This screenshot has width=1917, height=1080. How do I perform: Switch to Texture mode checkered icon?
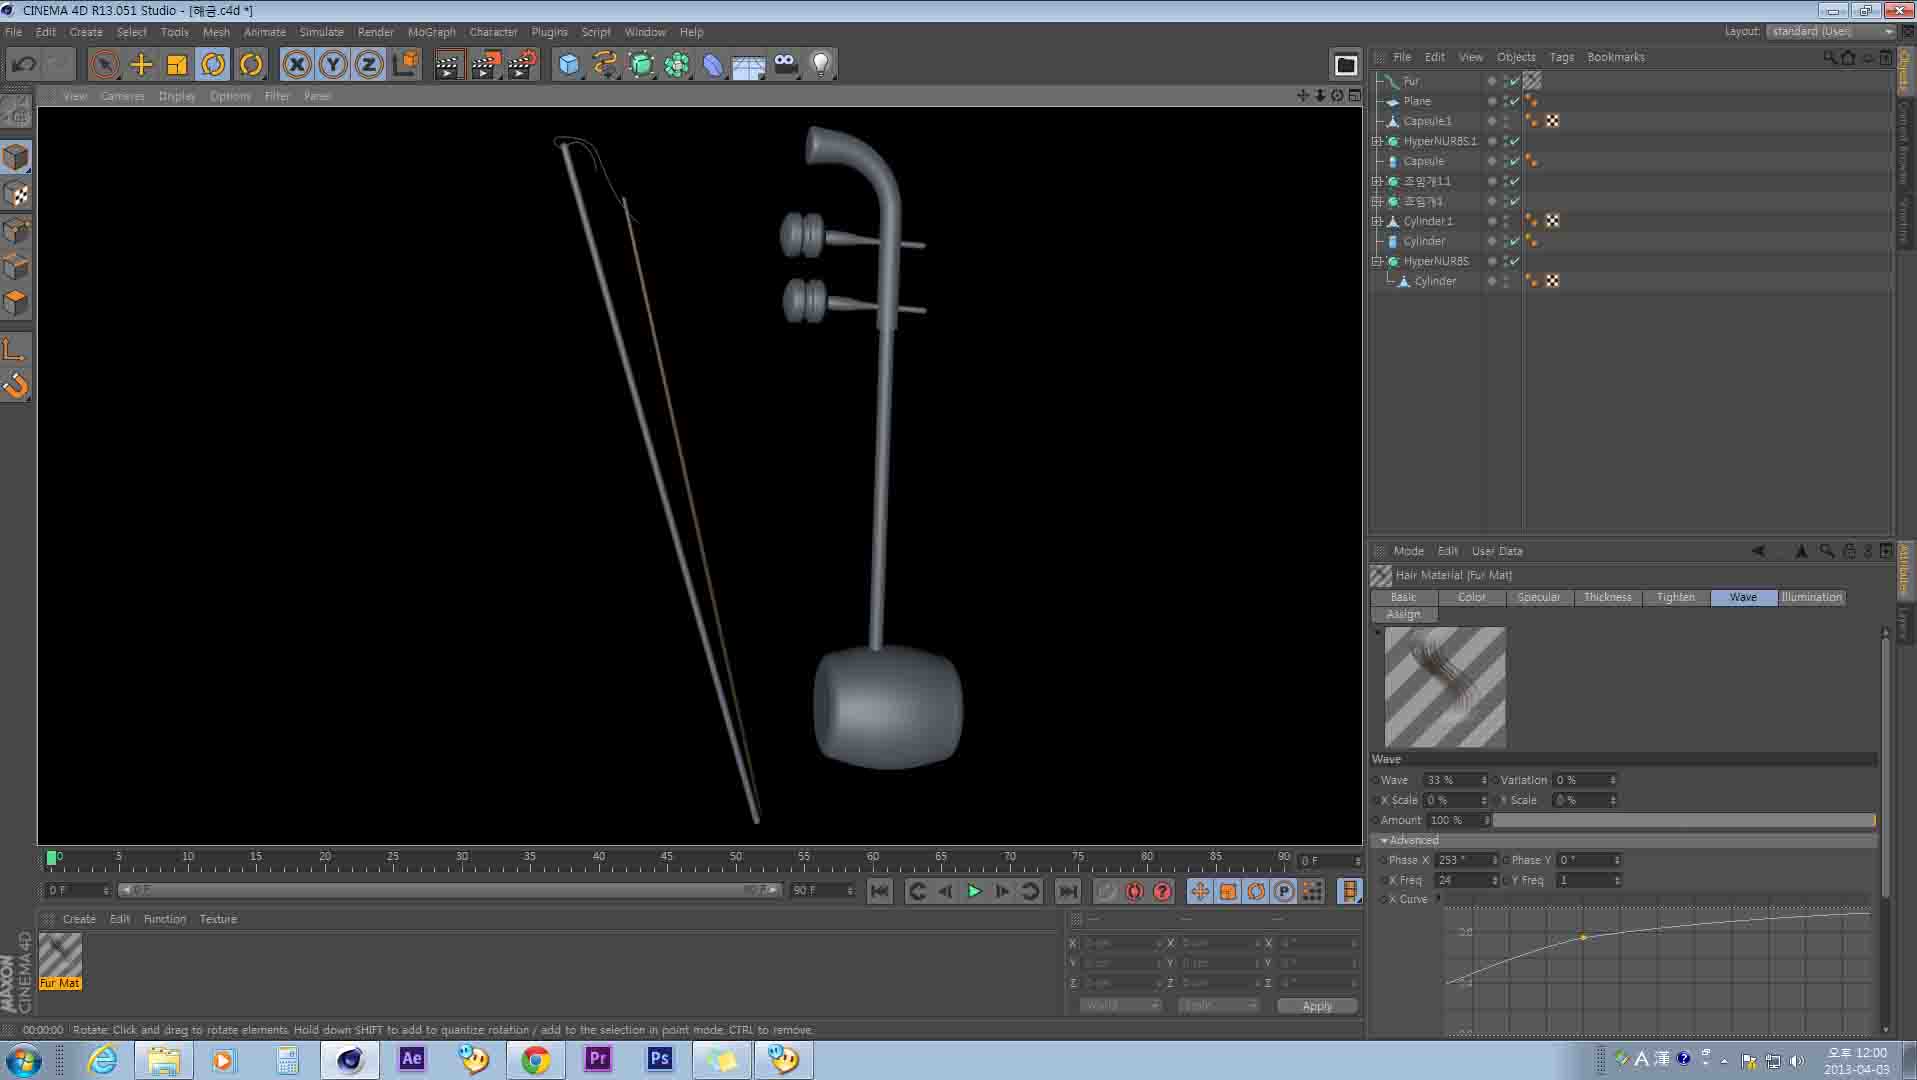(16, 194)
